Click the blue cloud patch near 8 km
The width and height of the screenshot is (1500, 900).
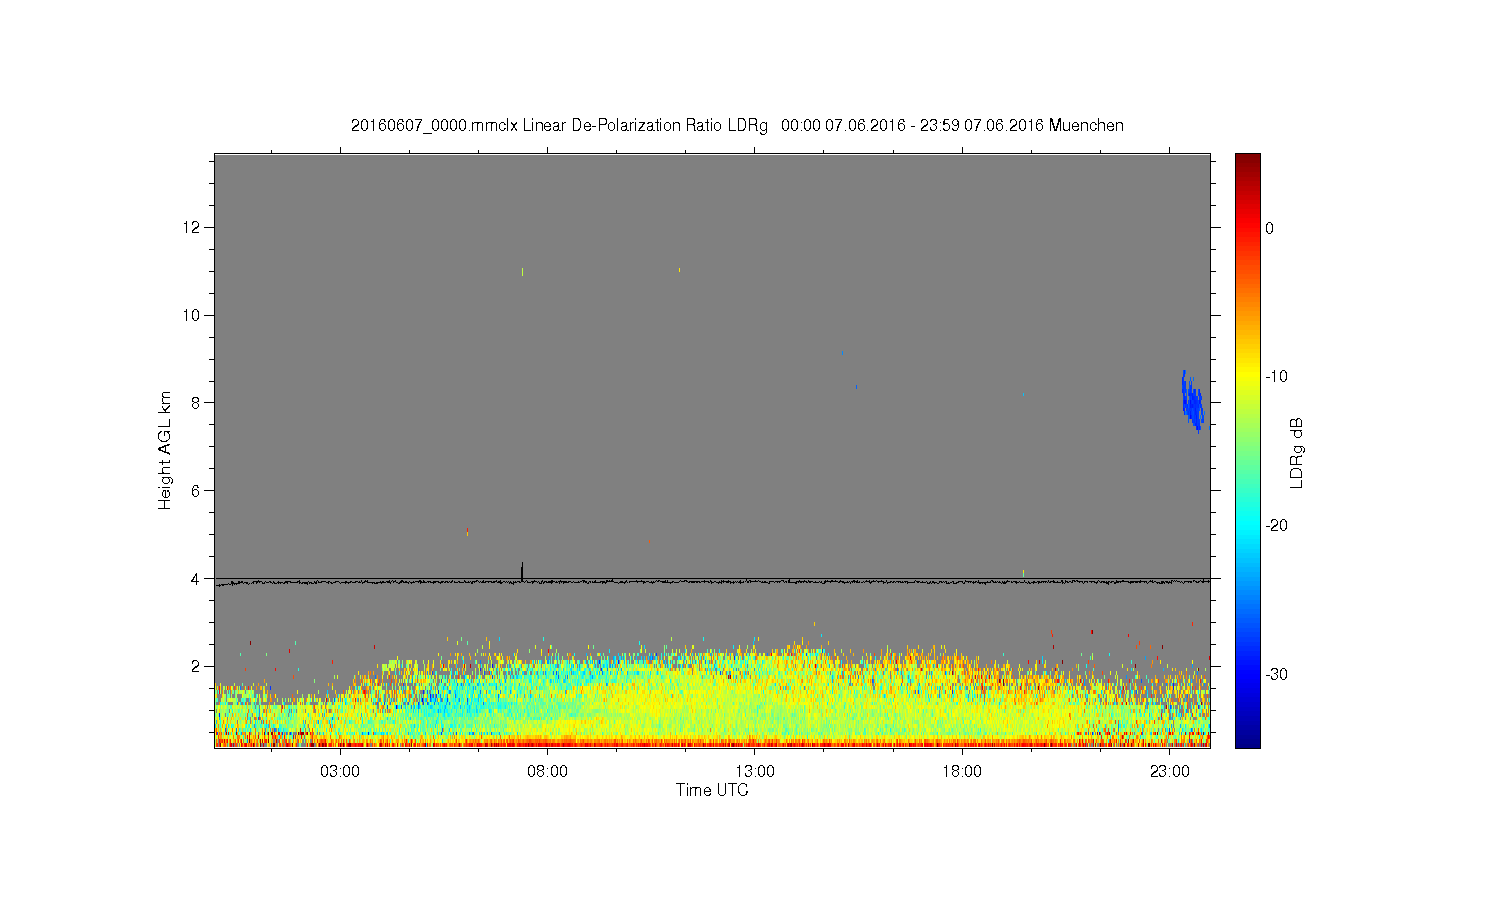tap(1192, 402)
